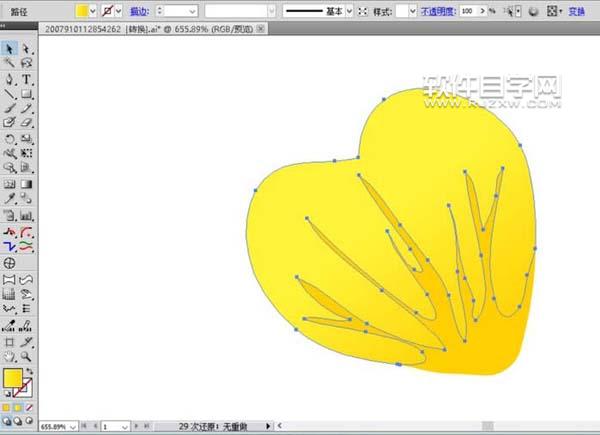Switch to Draw Behind mode
The height and width of the screenshot is (435, 600).
tap(17, 420)
